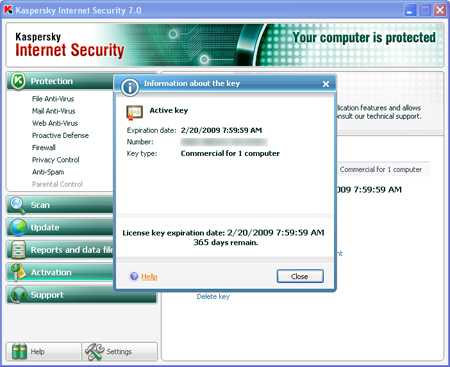The image size is (450, 367).
Task: Open Reports and data files section
Action: tap(60, 250)
